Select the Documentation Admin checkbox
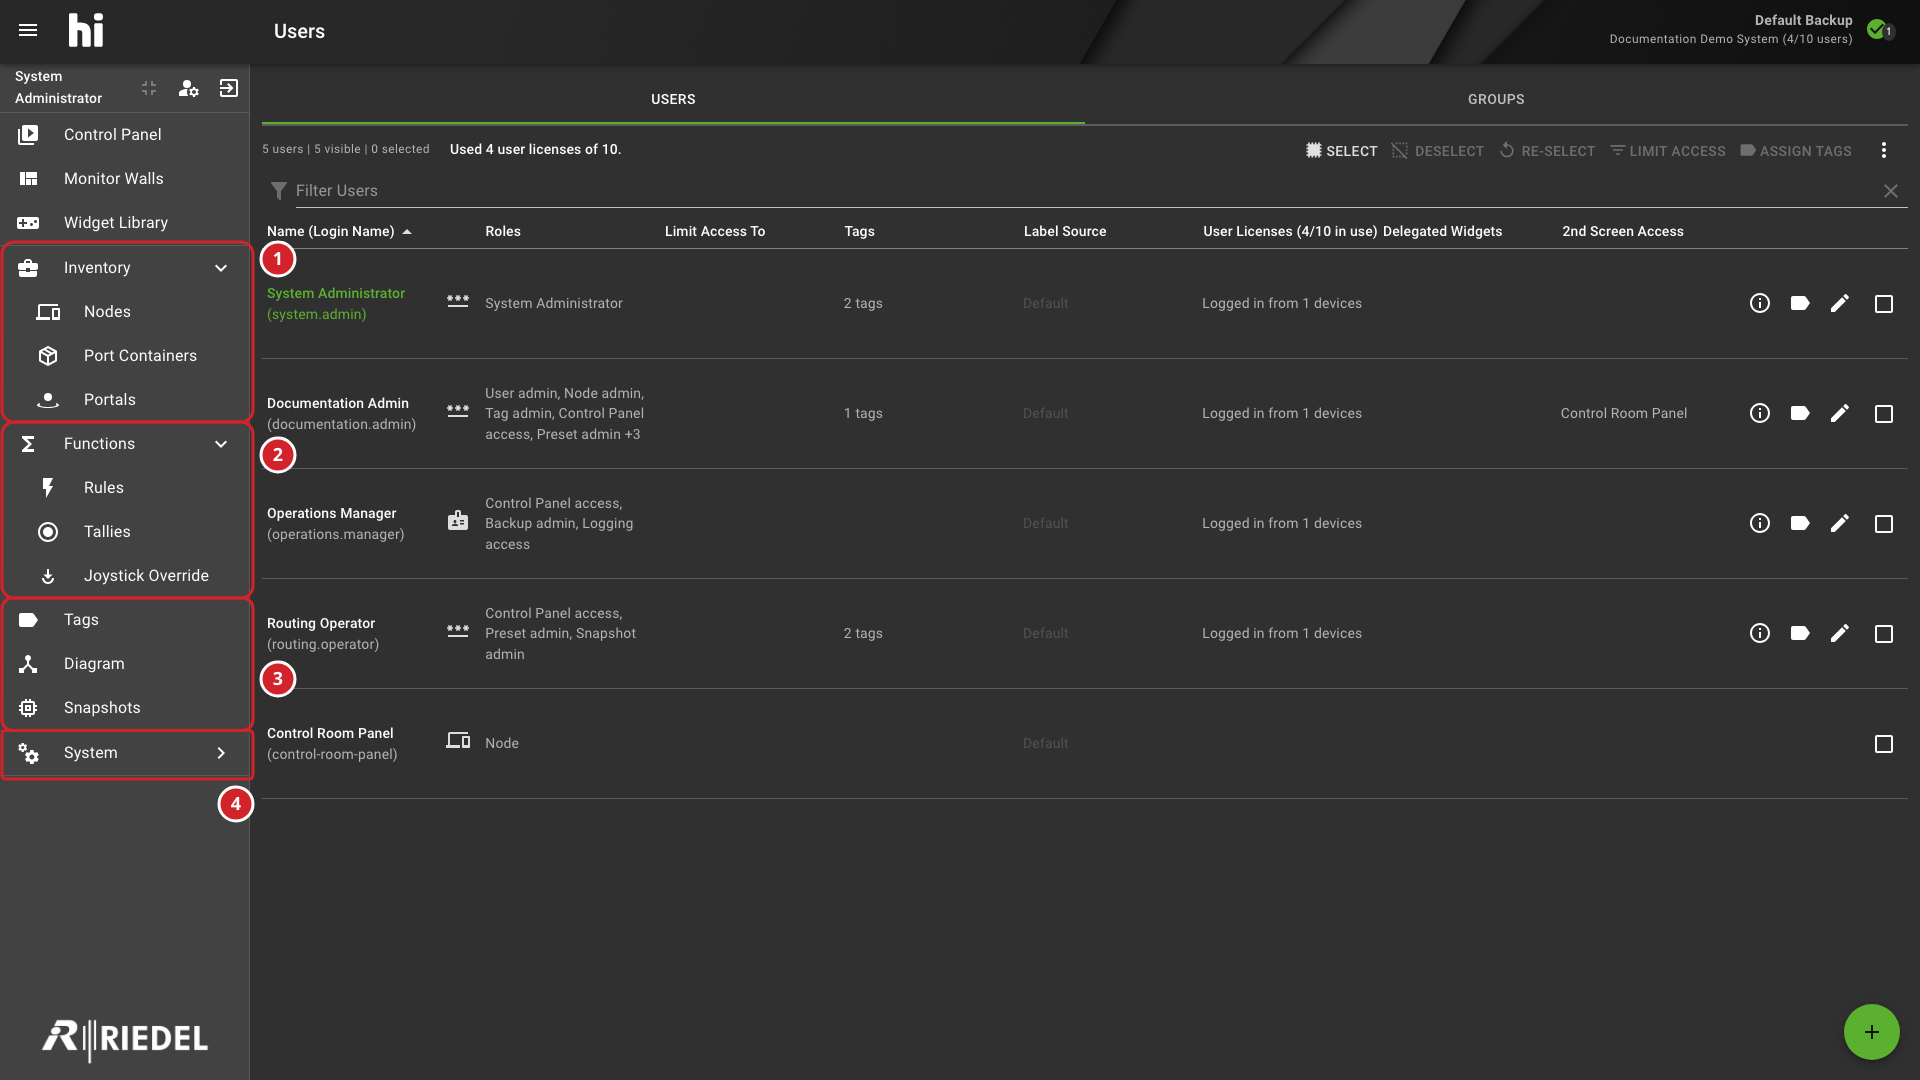 (1884, 414)
